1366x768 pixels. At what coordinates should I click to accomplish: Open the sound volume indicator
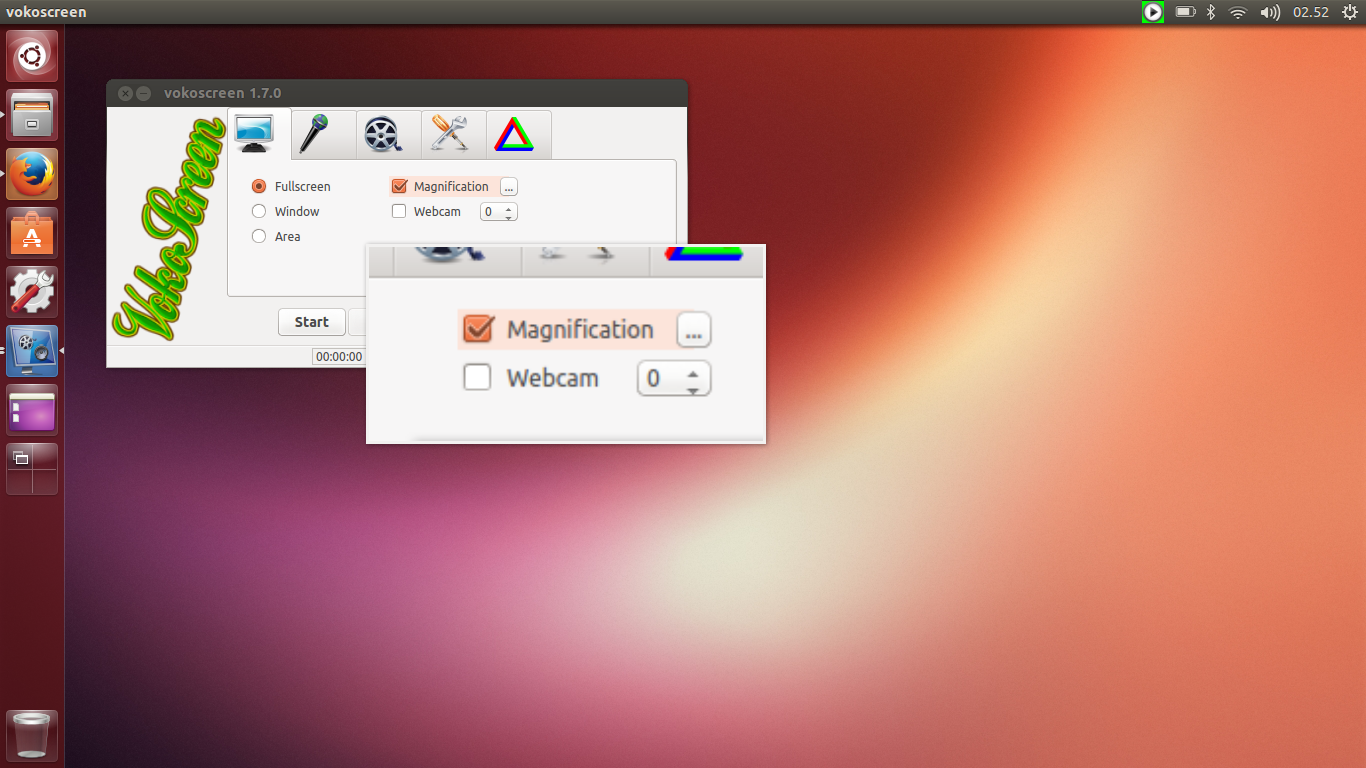(x=1270, y=12)
